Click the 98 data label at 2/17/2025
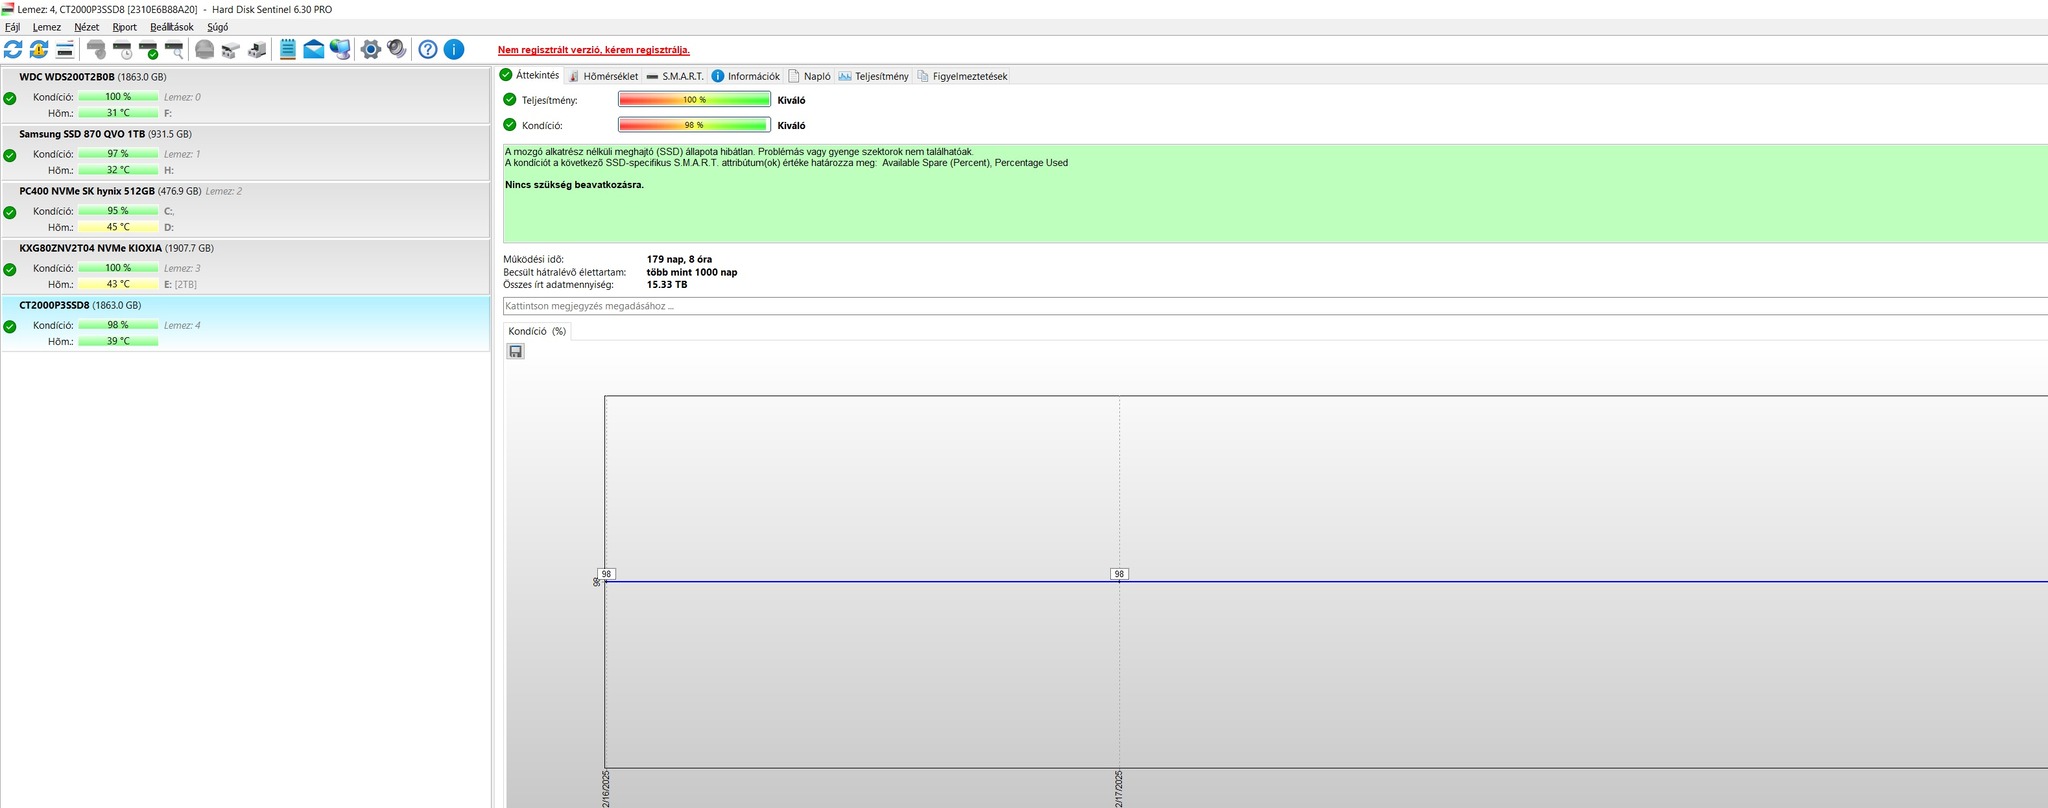2048x808 pixels. click(1119, 574)
